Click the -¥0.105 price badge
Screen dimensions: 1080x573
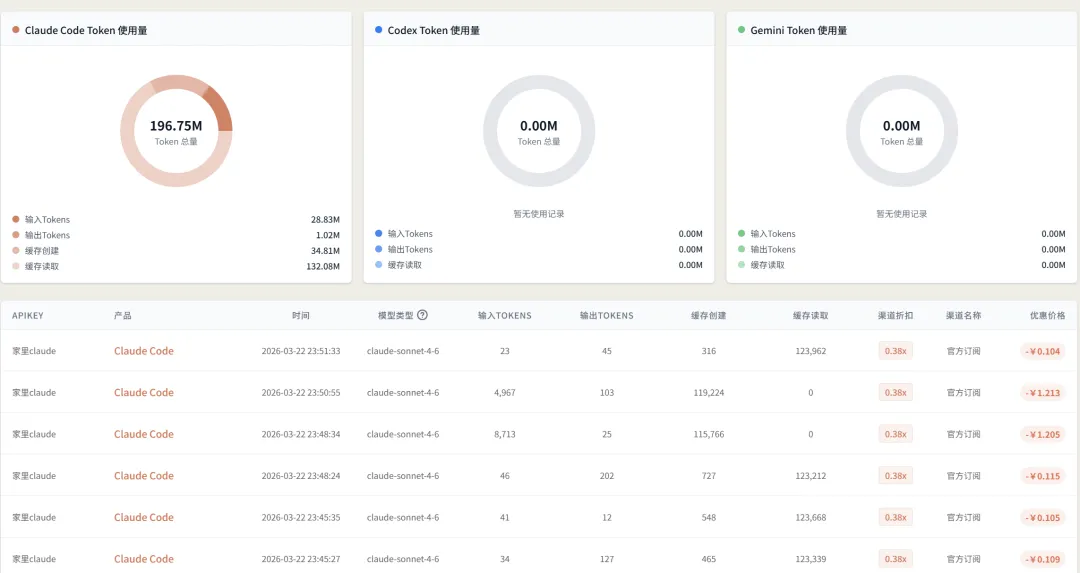[1043, 518]
